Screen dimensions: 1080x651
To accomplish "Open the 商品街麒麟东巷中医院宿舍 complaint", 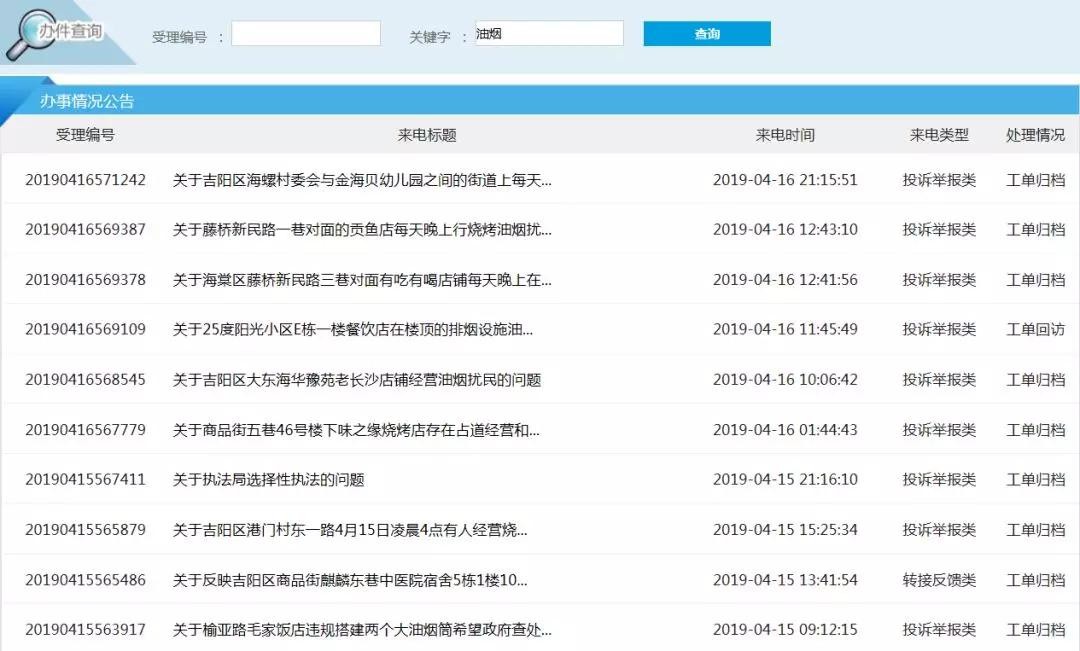I will [350, 580].
